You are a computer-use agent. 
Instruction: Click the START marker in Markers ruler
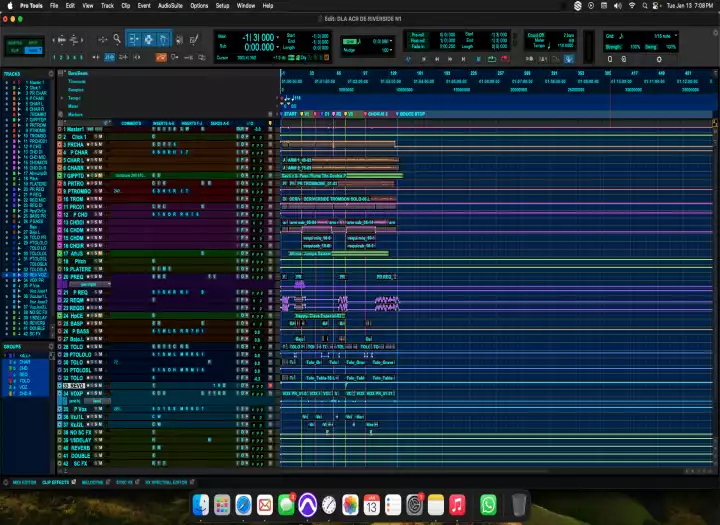[288, 114]
